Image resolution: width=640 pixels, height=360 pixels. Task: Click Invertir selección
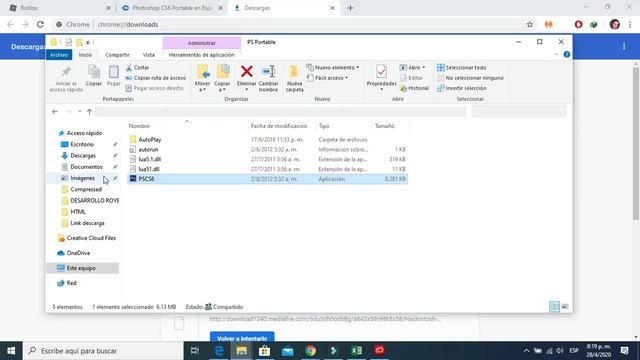(461, 88)
